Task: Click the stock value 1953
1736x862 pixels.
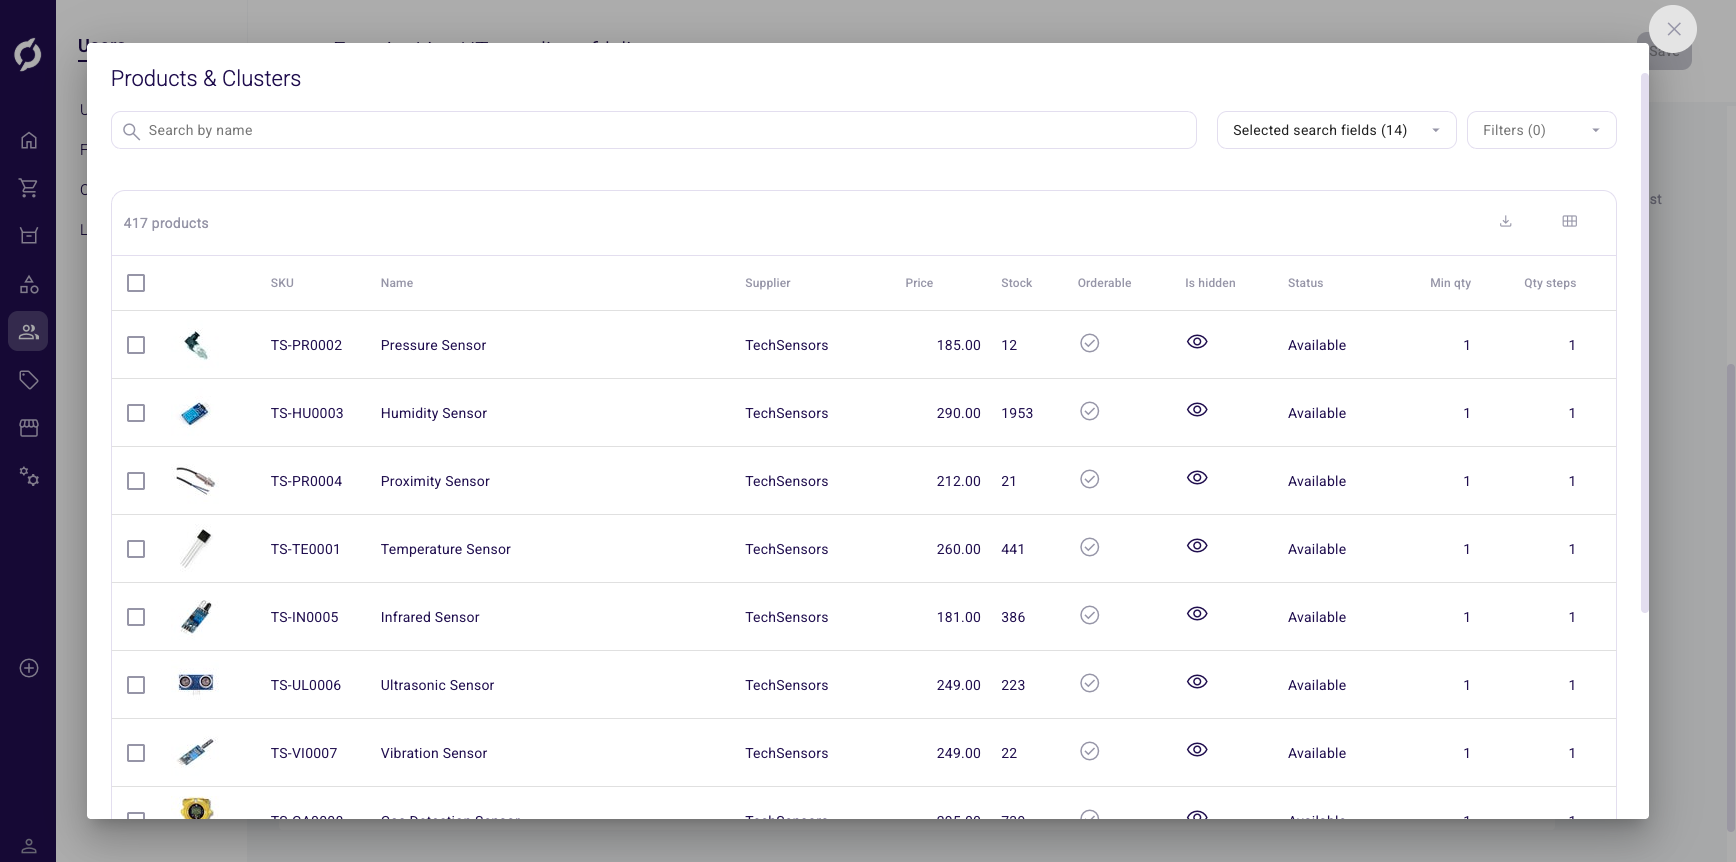Action: tap(1017, 413)
